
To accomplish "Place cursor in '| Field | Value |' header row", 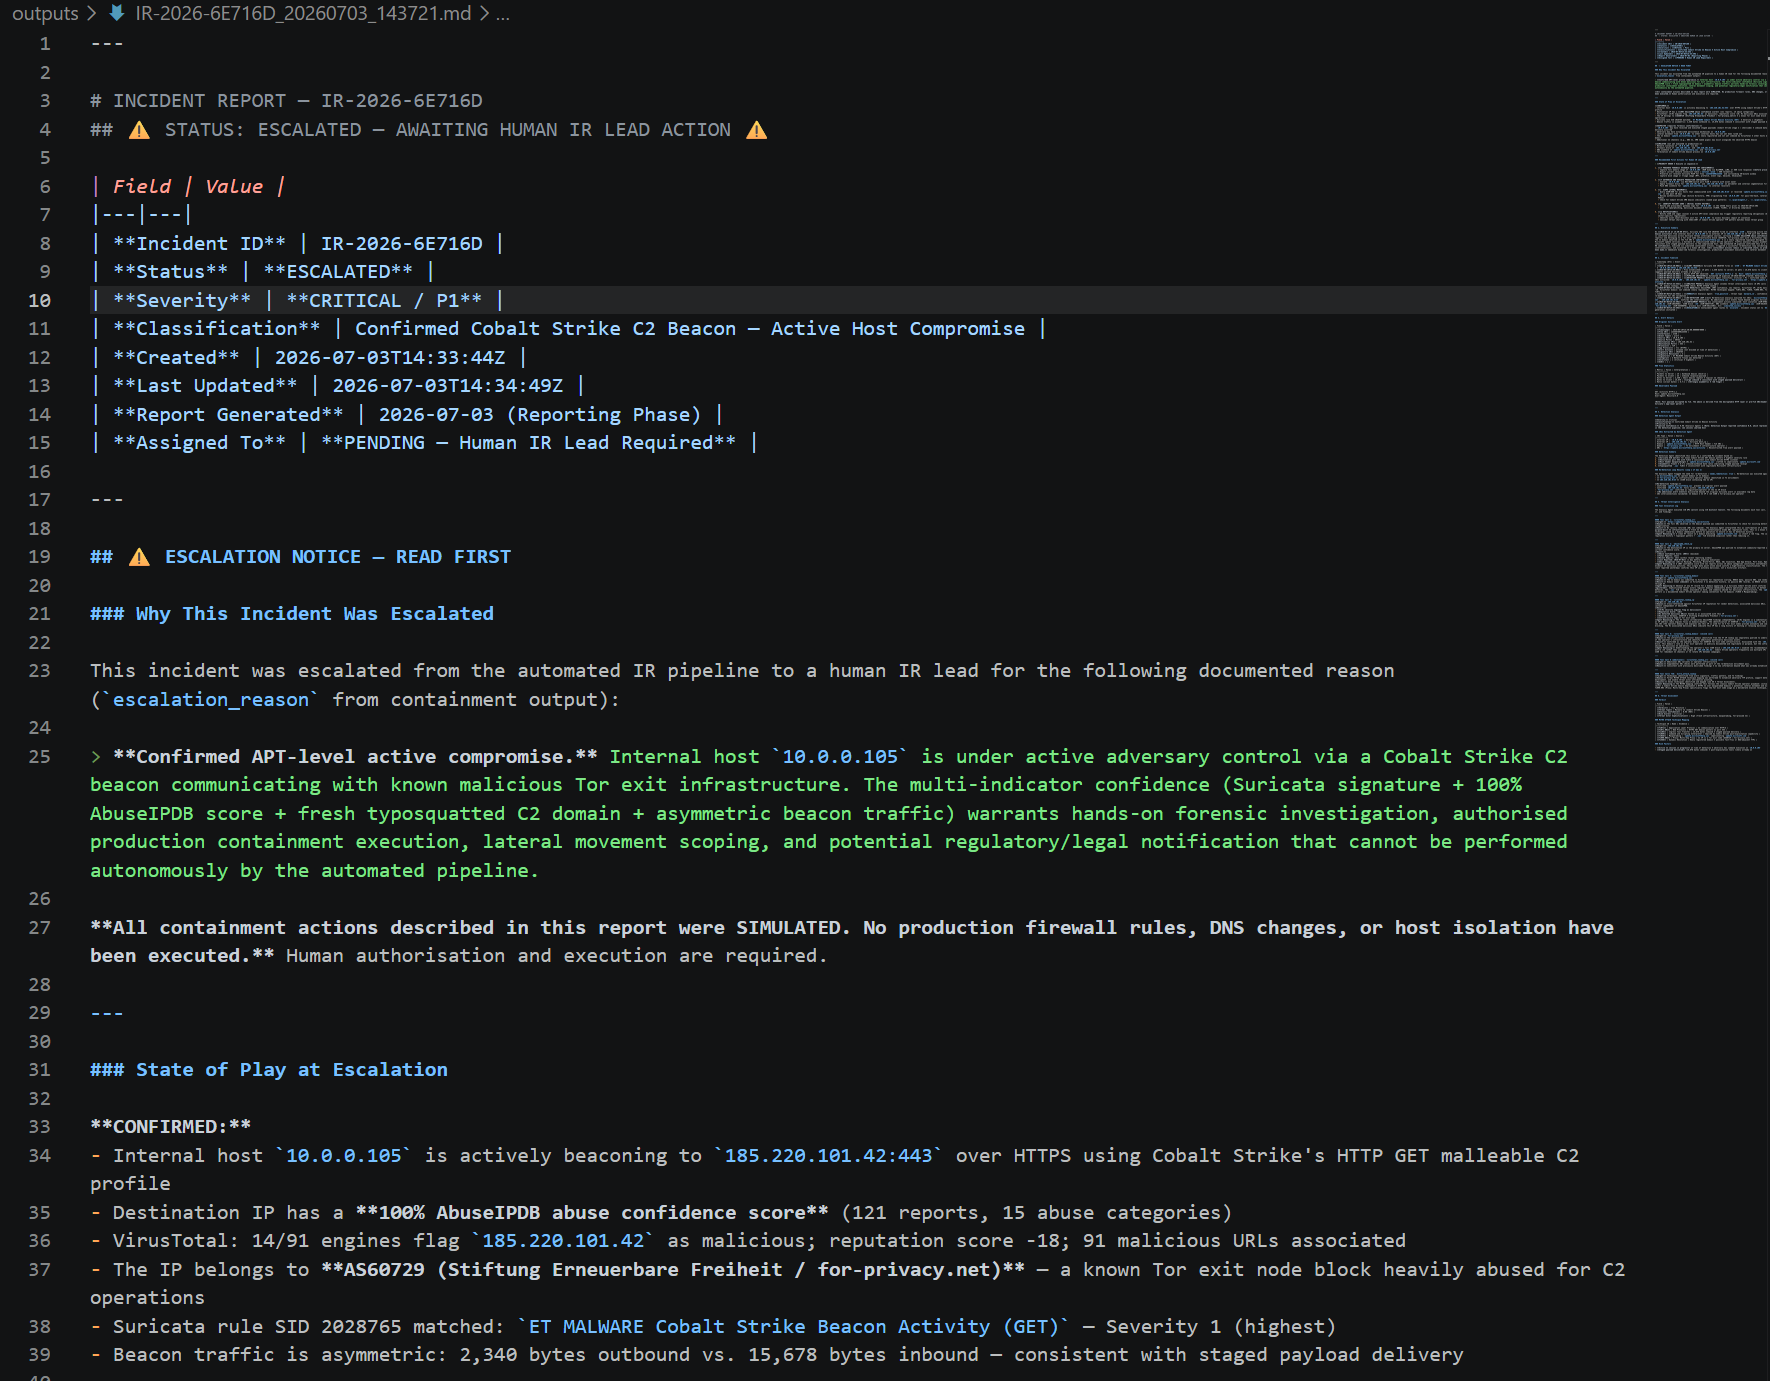I will coord(188,187).
